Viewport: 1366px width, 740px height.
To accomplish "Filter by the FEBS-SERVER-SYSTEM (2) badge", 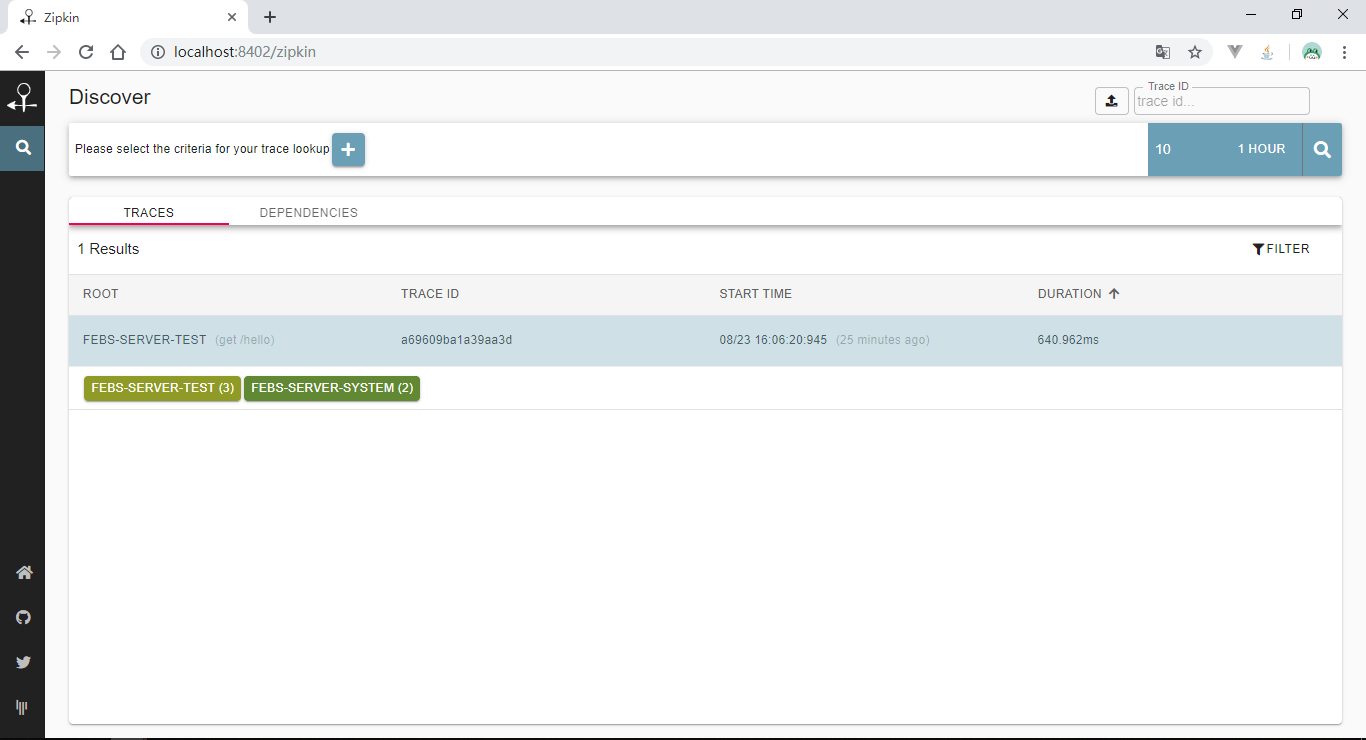I will [332, 388].
